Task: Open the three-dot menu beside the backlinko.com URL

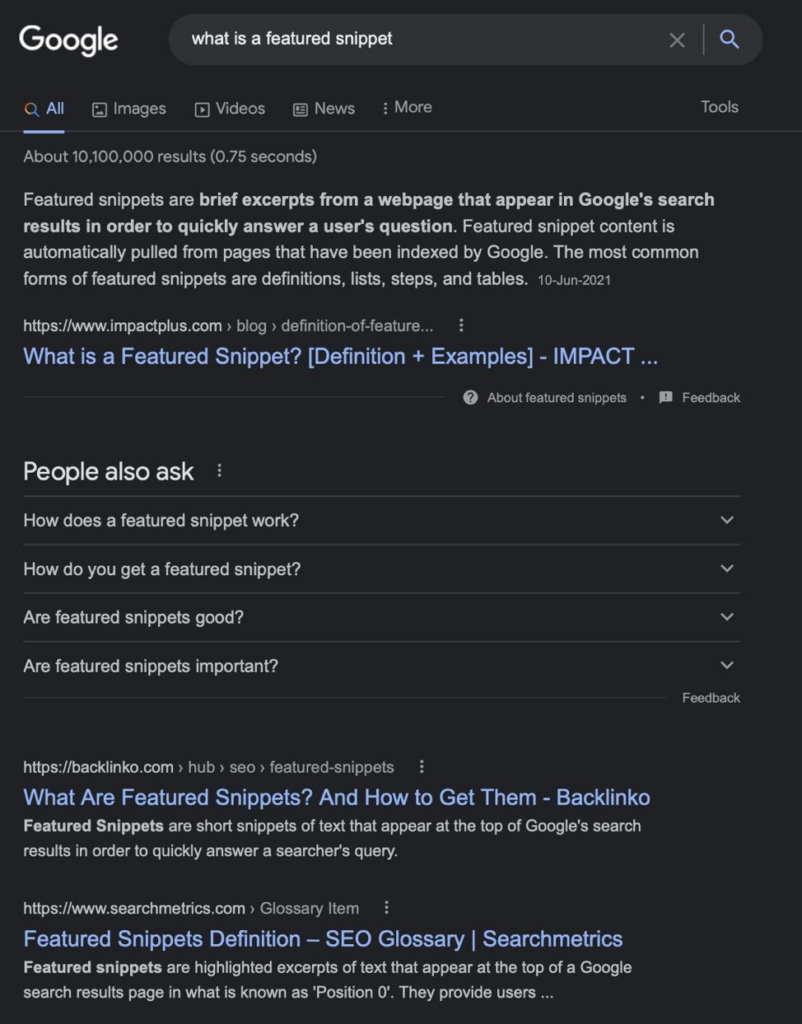Action: [x=421, y=767]
